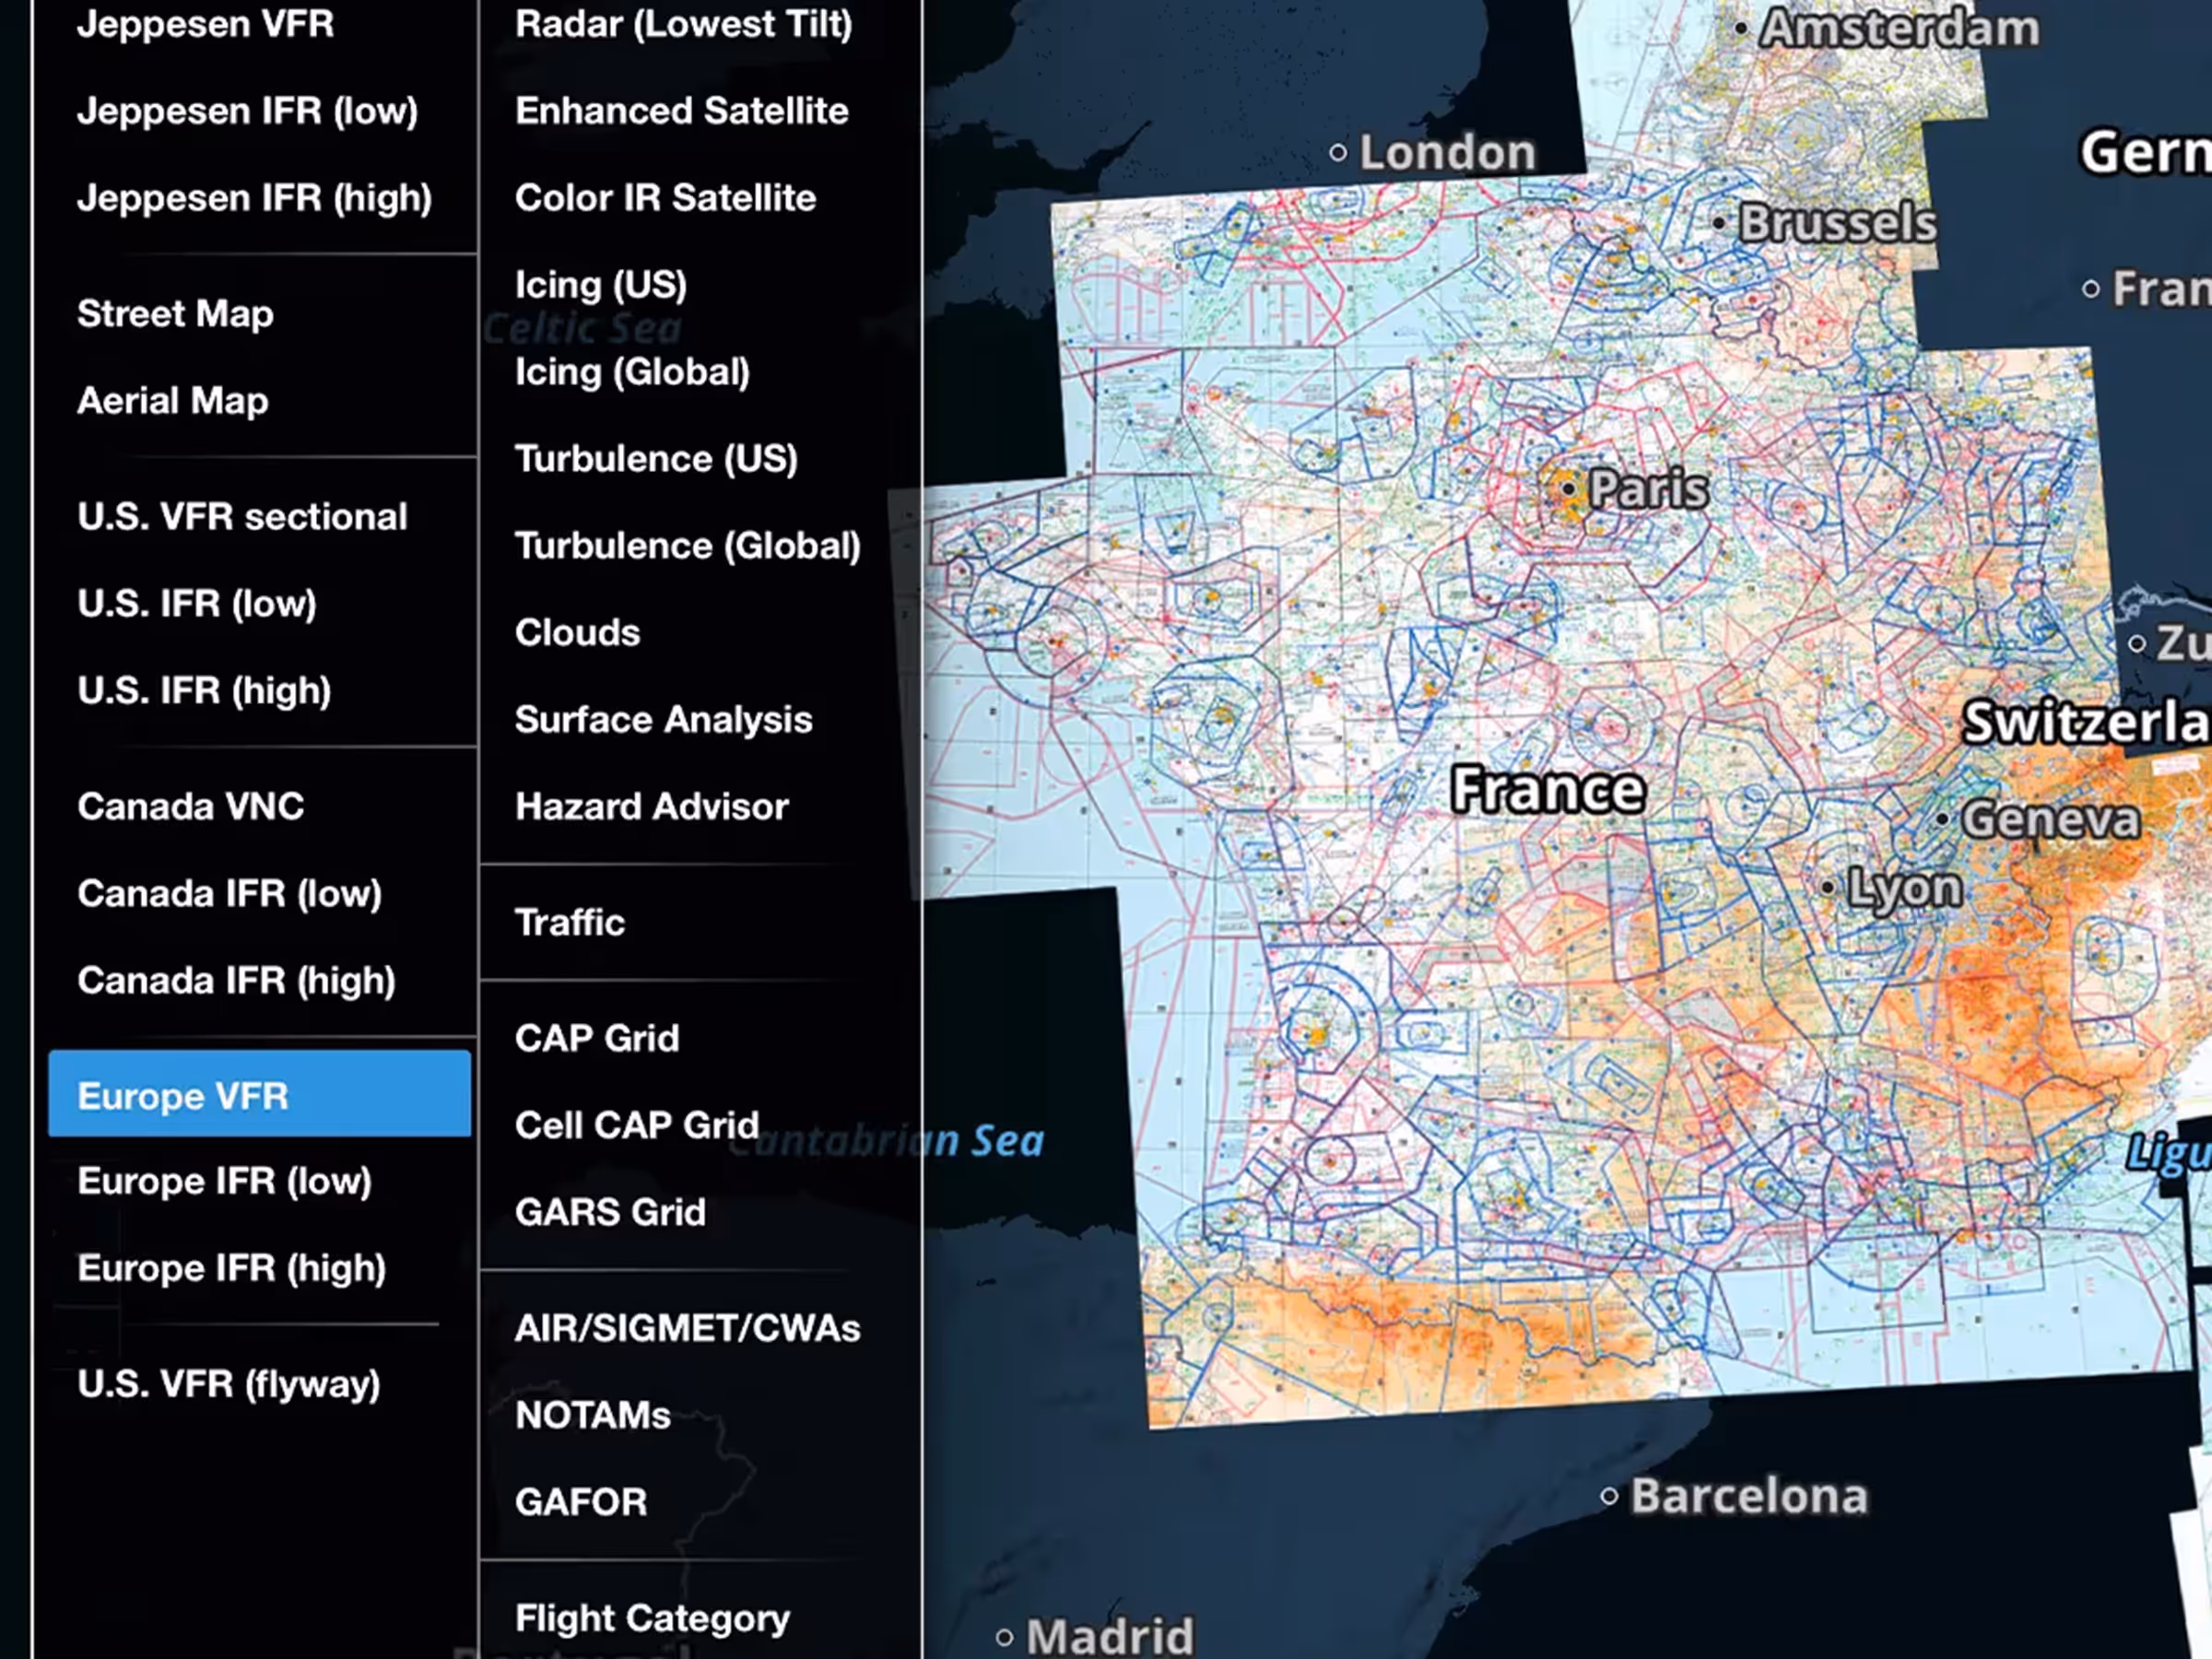Show Clouds overlay
Viewport: 2212px width, 1659px height.
point(577,633)
